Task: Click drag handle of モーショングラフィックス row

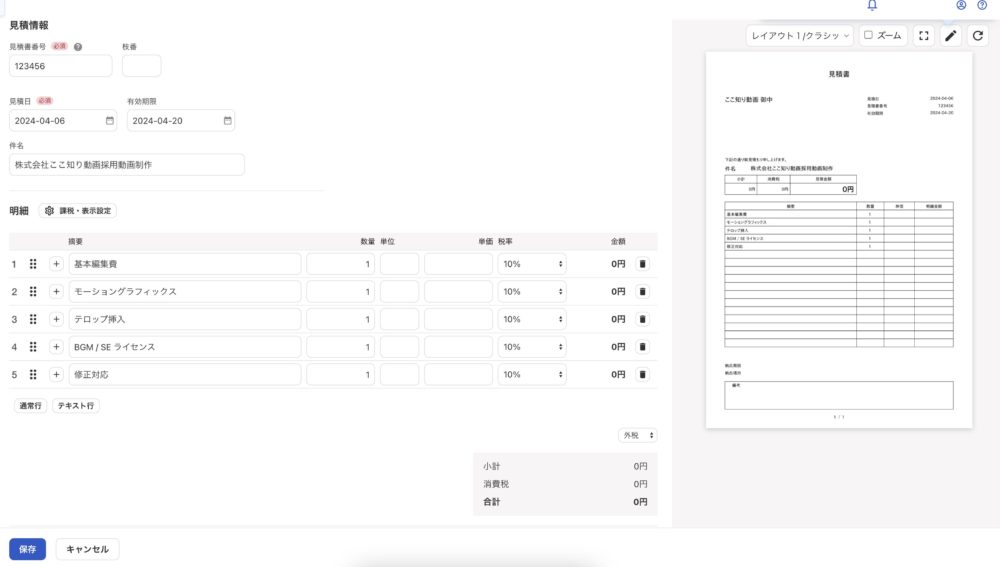Action: click(x=33, y=292)
